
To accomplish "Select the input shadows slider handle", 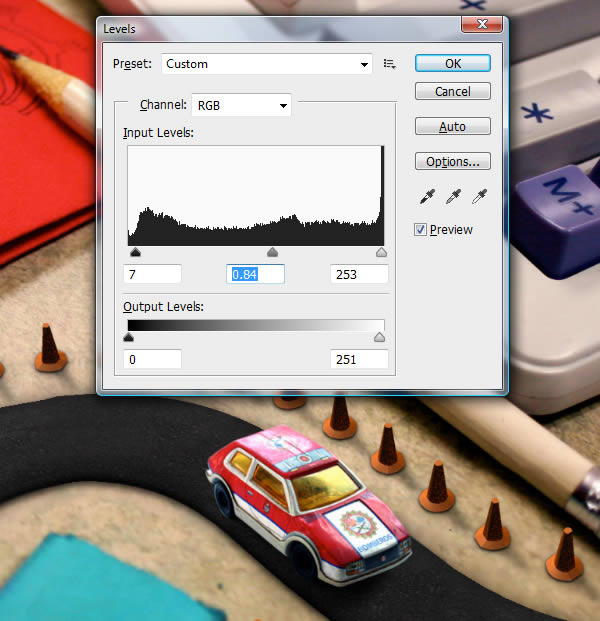I will click(x=135, y=252).
